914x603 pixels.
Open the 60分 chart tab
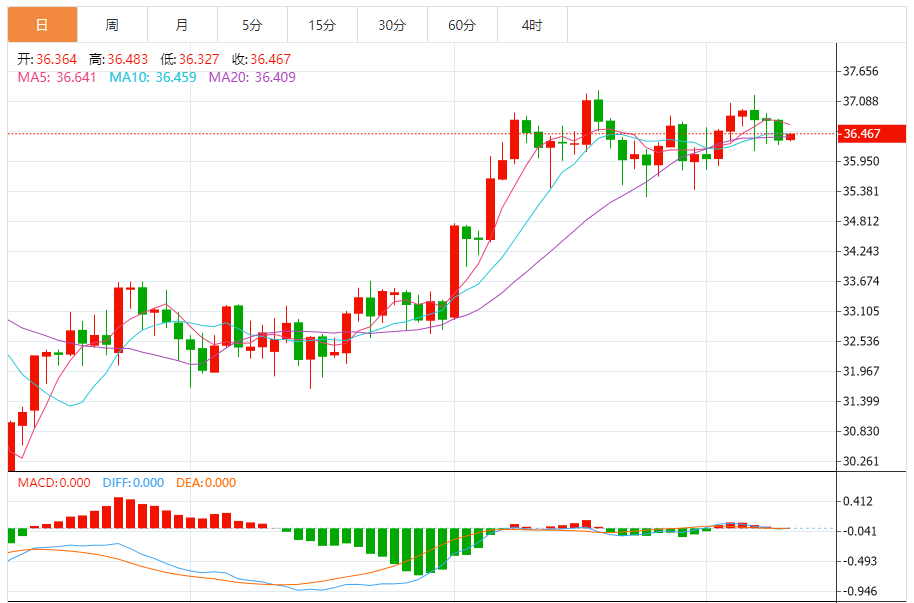(462, 25)
